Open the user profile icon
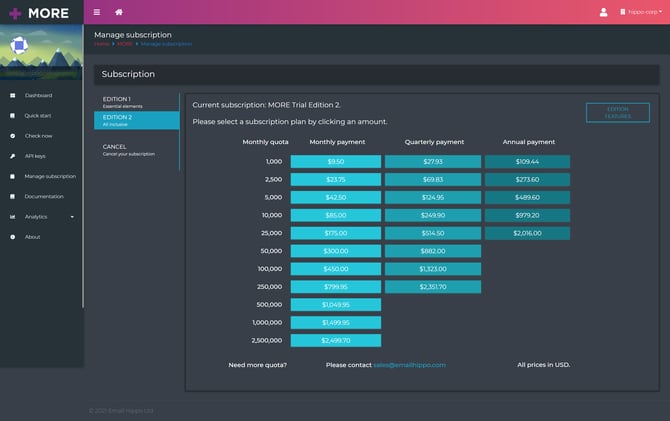The height and width of the screenshot is (421, 670). coord(603,12)
